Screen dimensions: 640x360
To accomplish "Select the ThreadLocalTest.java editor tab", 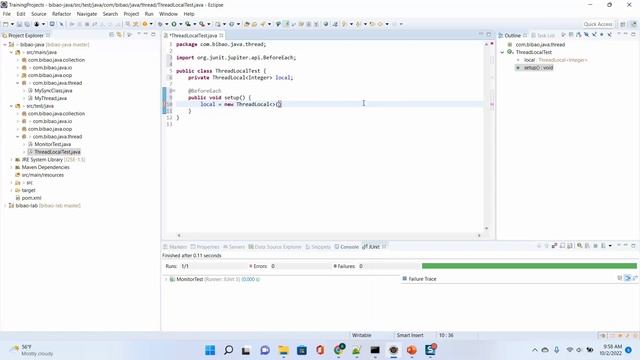I will point(193,36).
